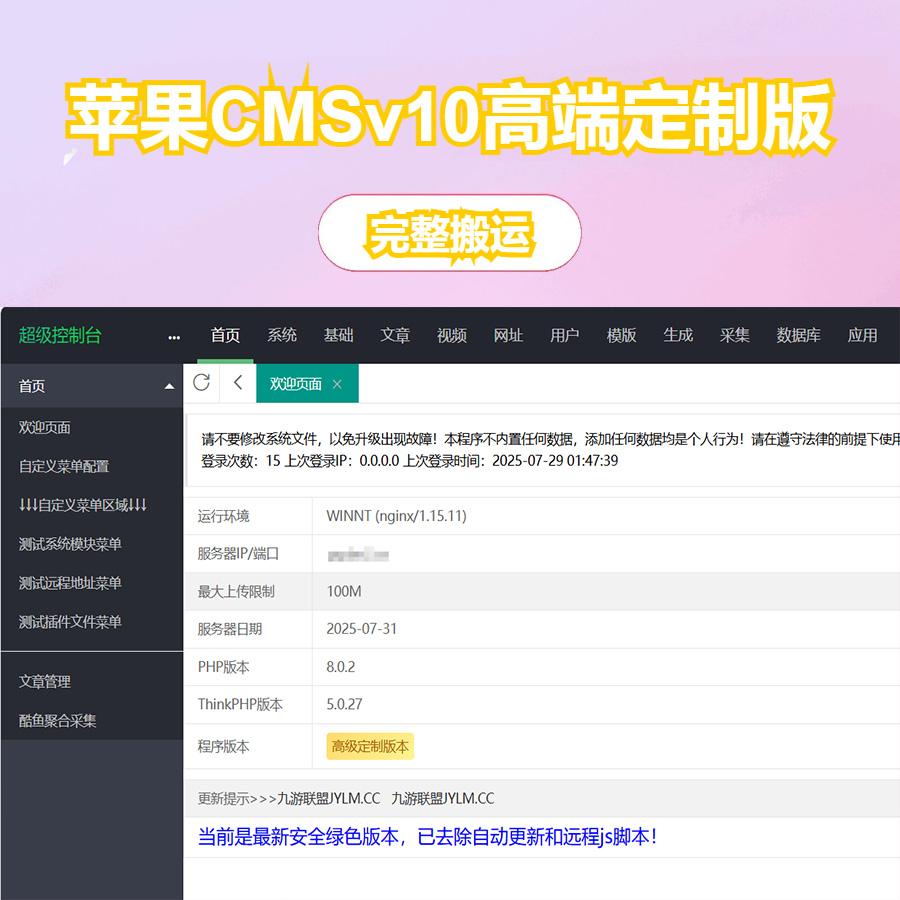Viewport: 900px width, 900px height.
Task: Click the 完整搬运 banner button
Action: tap(450, 233)
